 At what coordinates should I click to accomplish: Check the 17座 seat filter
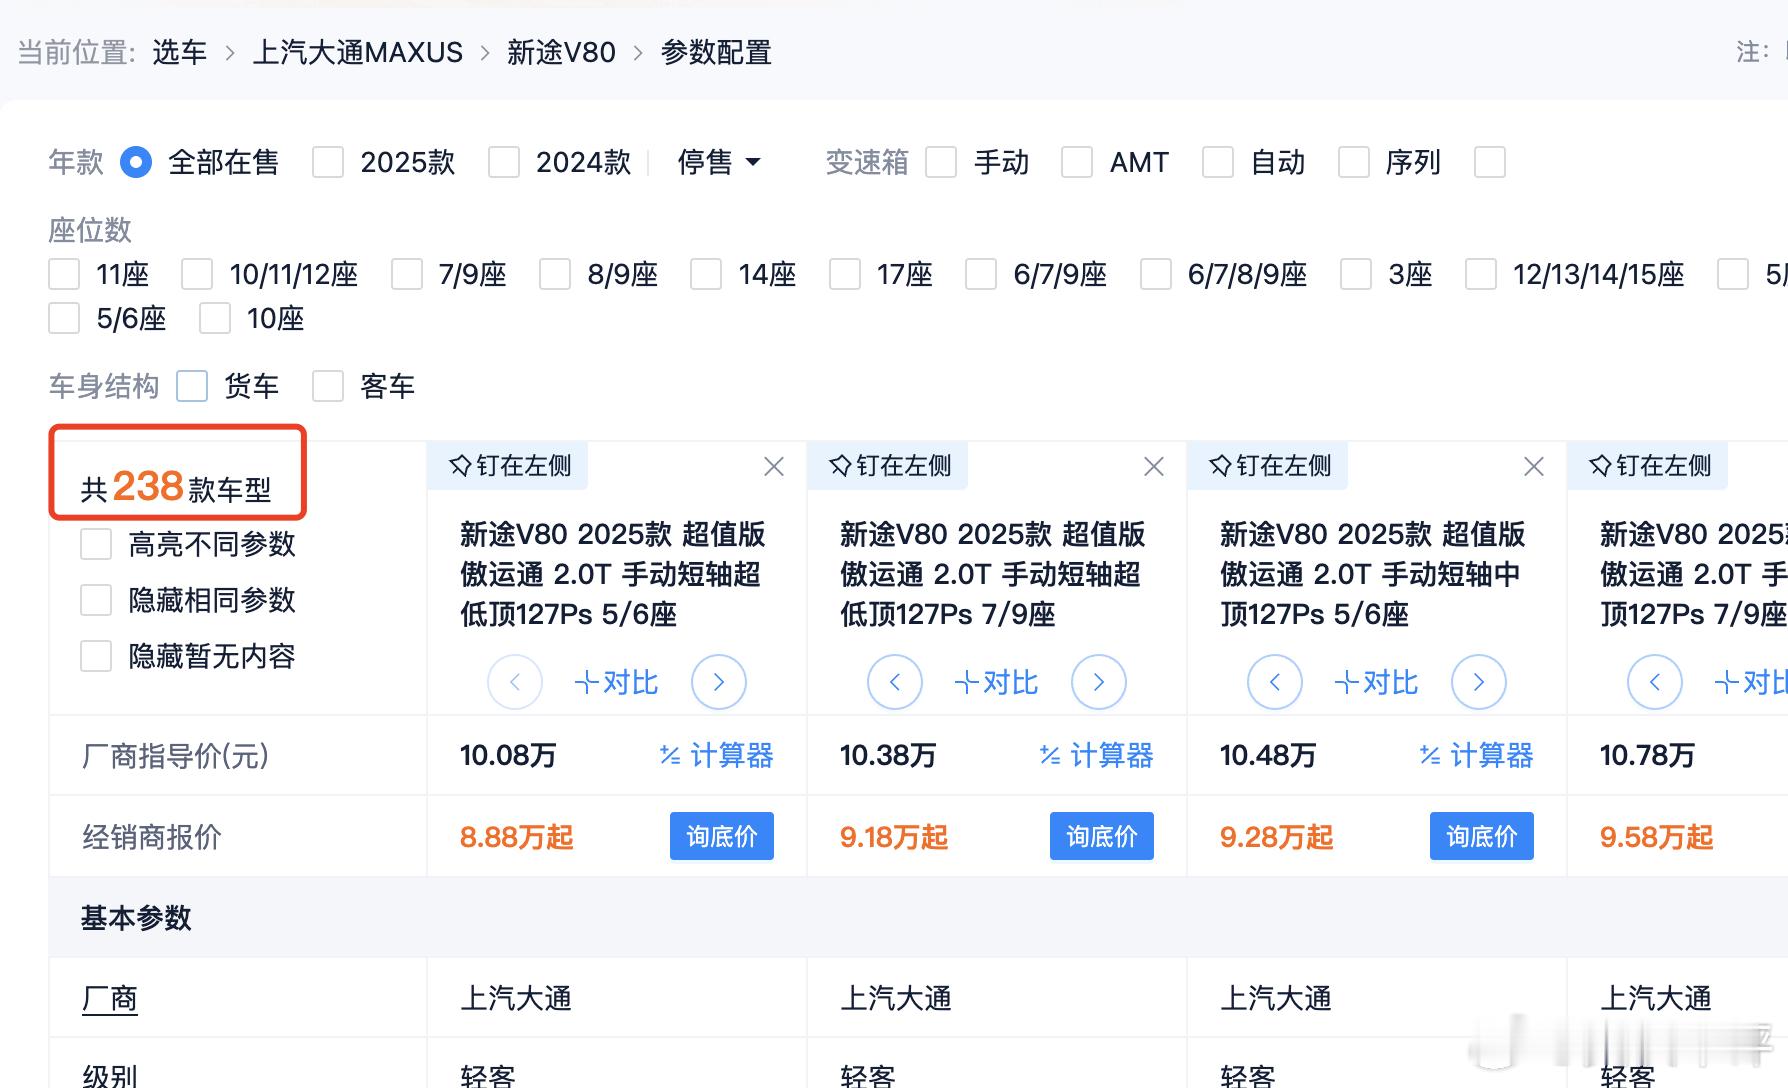point(845,274)
